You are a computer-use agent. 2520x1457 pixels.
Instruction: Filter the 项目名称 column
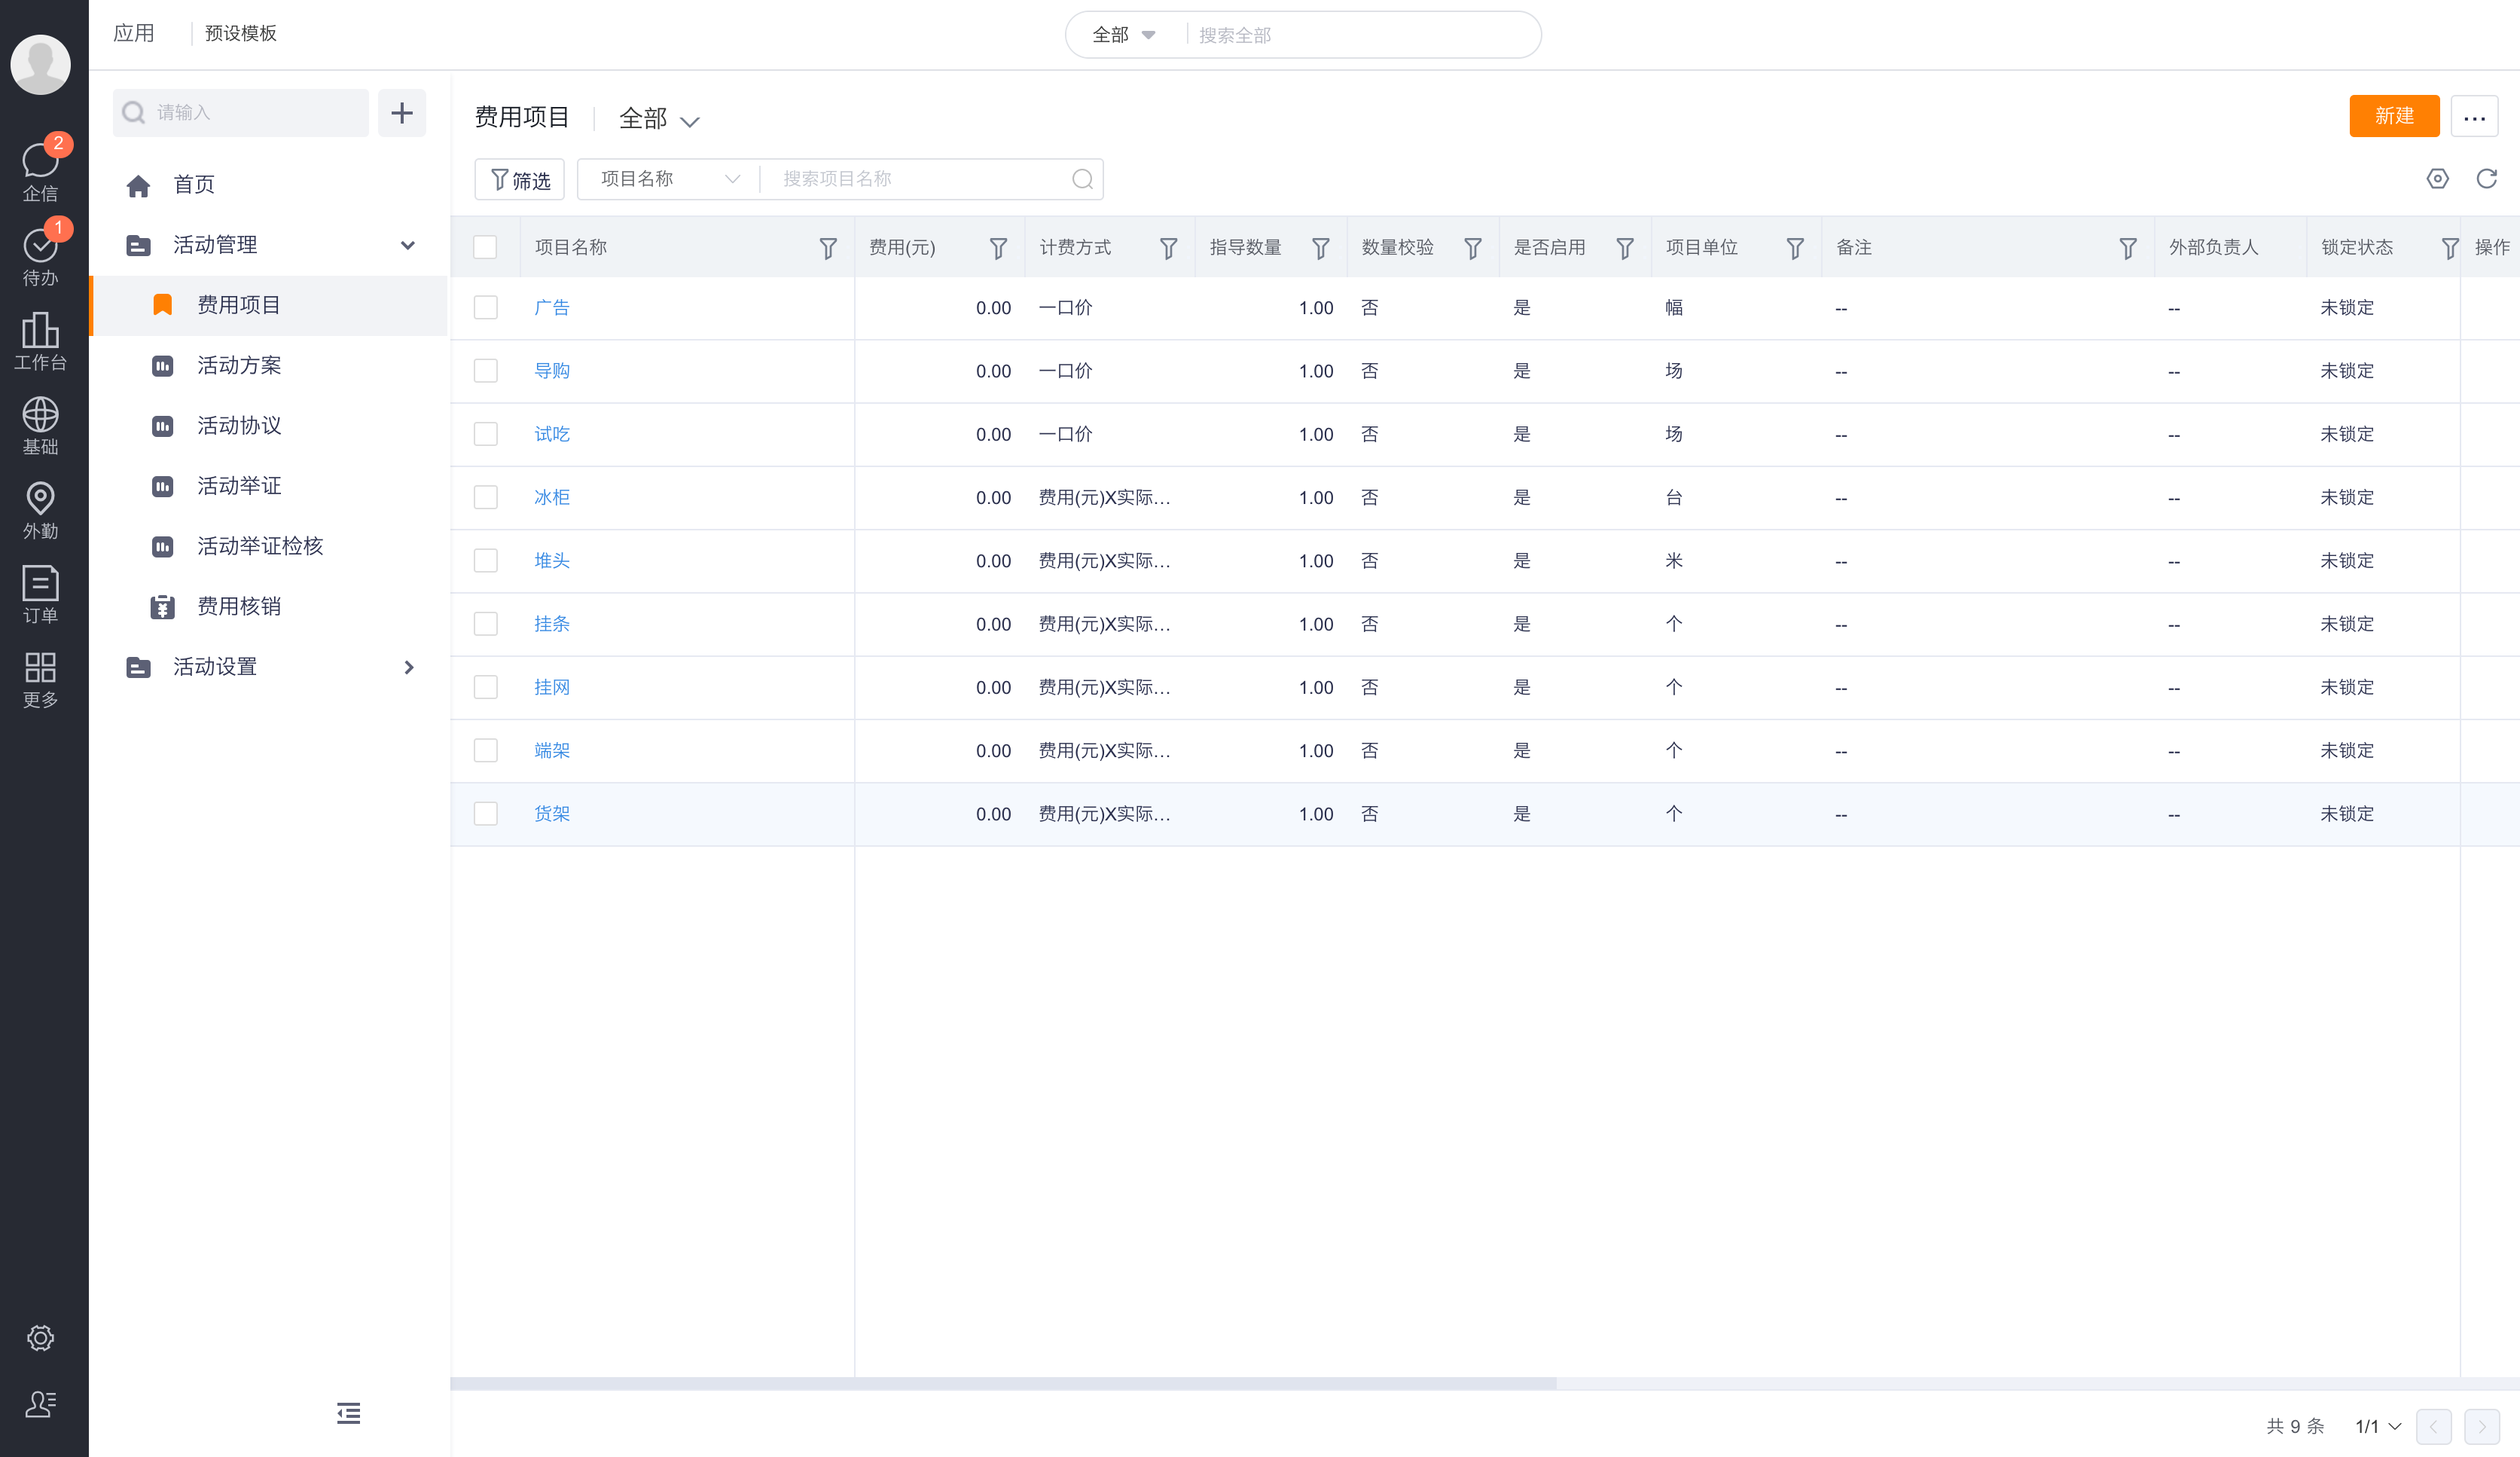(x=828, y=248)
